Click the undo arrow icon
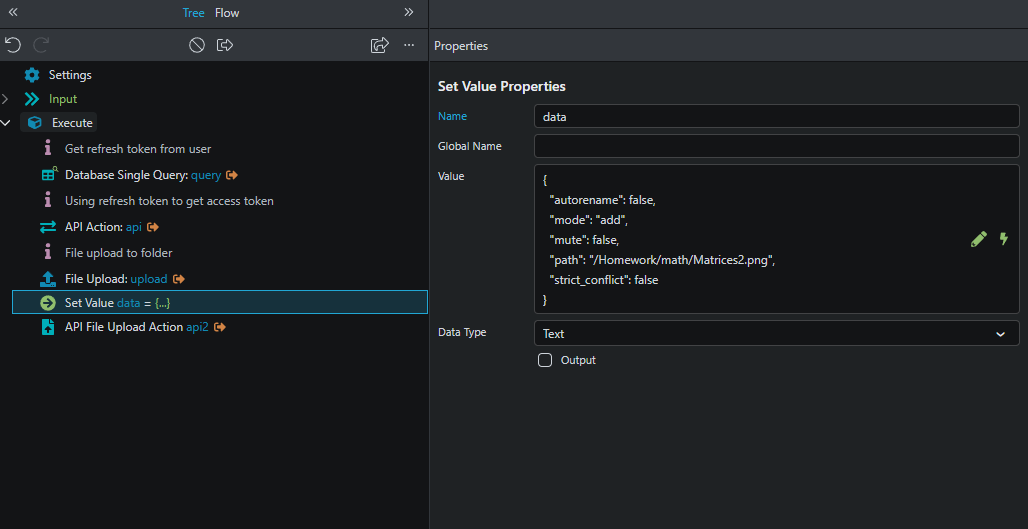The width and height of the screenshot is (1028, 529). [12, 45]
